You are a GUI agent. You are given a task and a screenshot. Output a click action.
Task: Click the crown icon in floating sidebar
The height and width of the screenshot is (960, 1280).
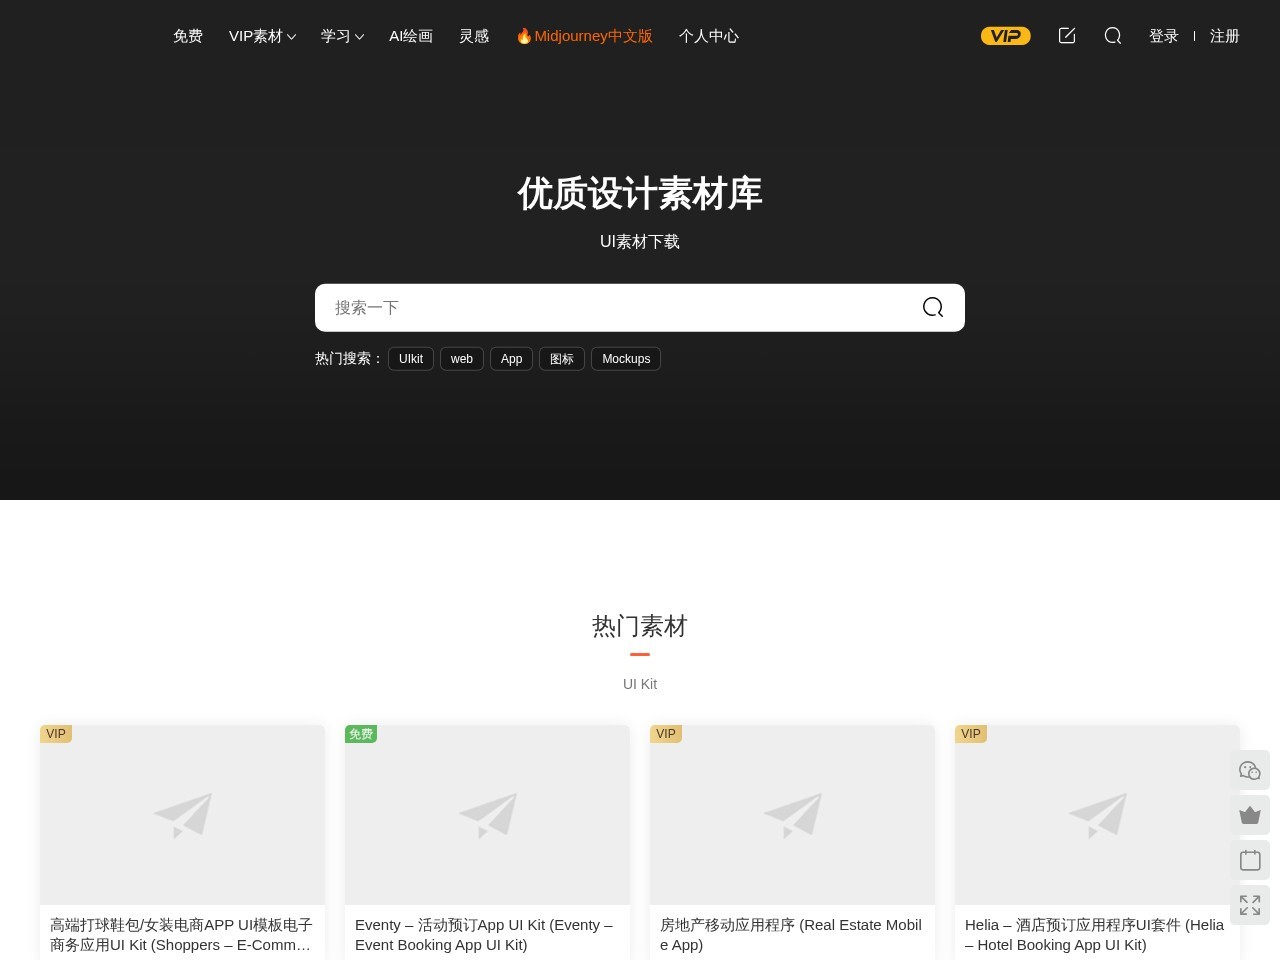[1250, 815]
